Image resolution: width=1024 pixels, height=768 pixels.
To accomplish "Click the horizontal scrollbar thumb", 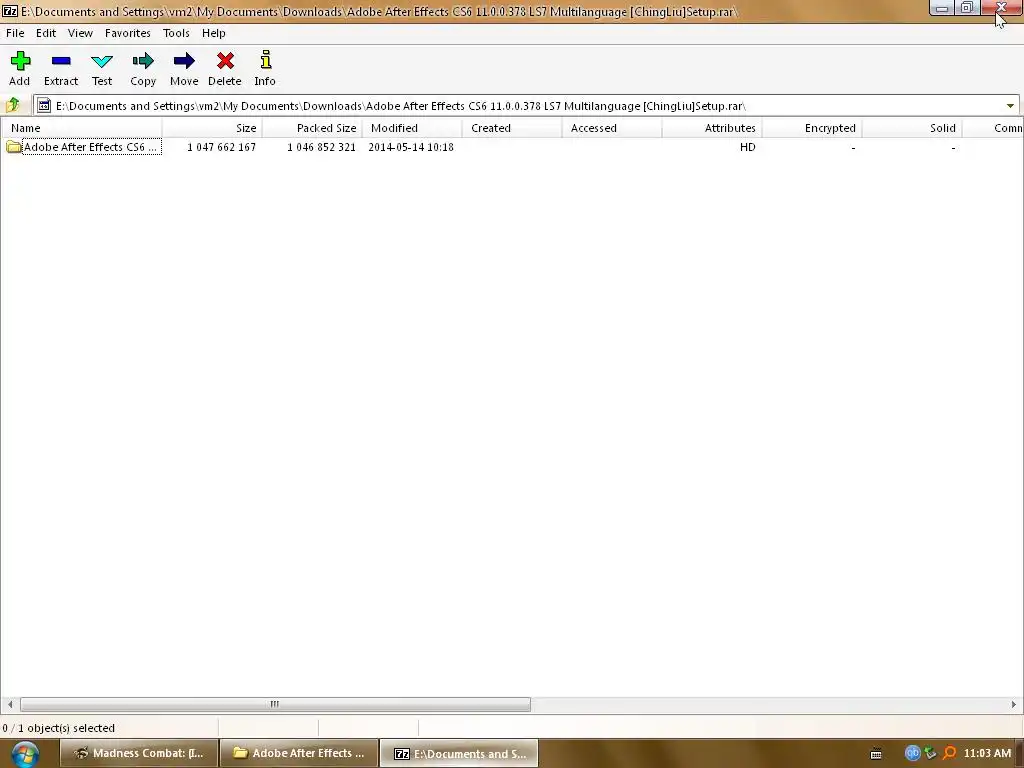I will (275, 704).
